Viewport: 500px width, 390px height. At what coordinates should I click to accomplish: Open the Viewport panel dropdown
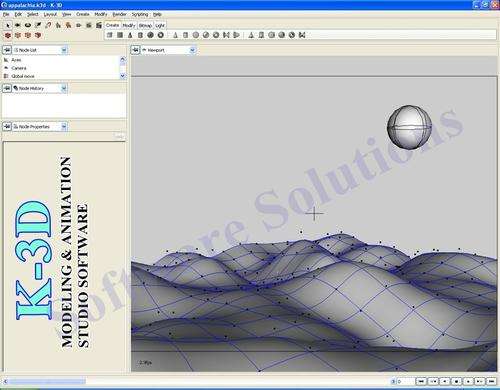[192, 50]
